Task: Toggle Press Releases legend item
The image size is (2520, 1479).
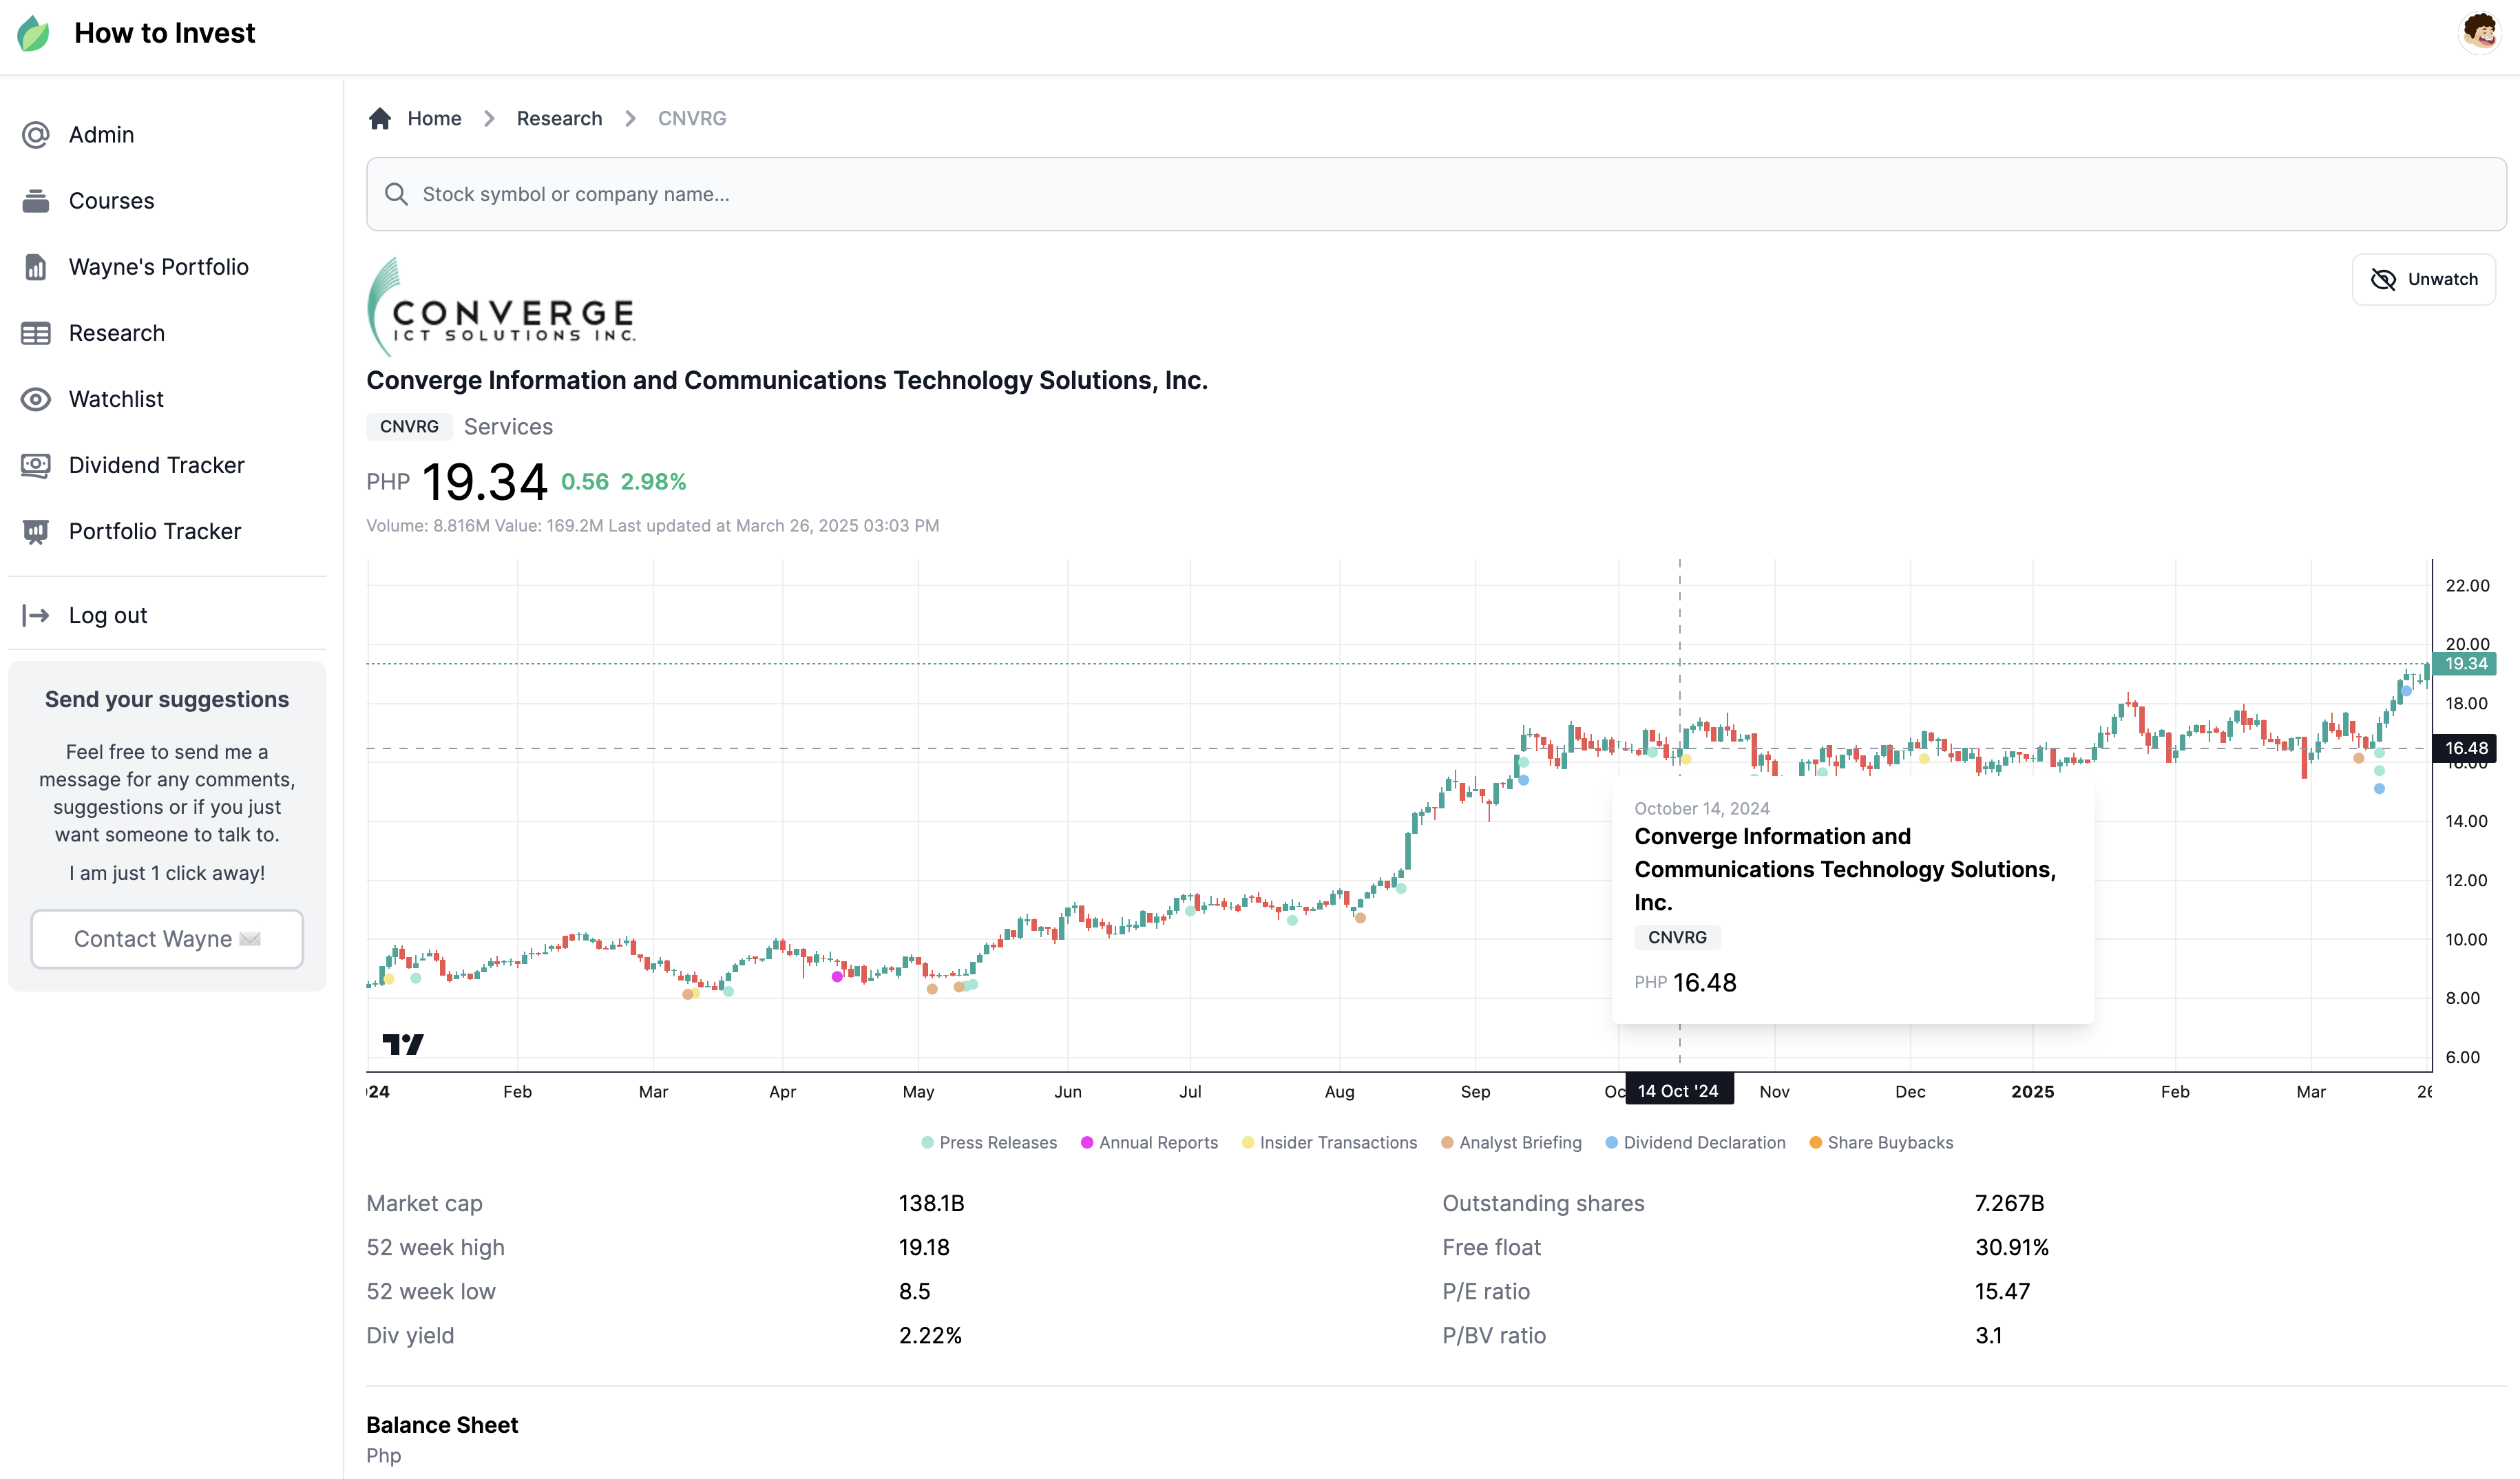Action: tap(988, 1142)
